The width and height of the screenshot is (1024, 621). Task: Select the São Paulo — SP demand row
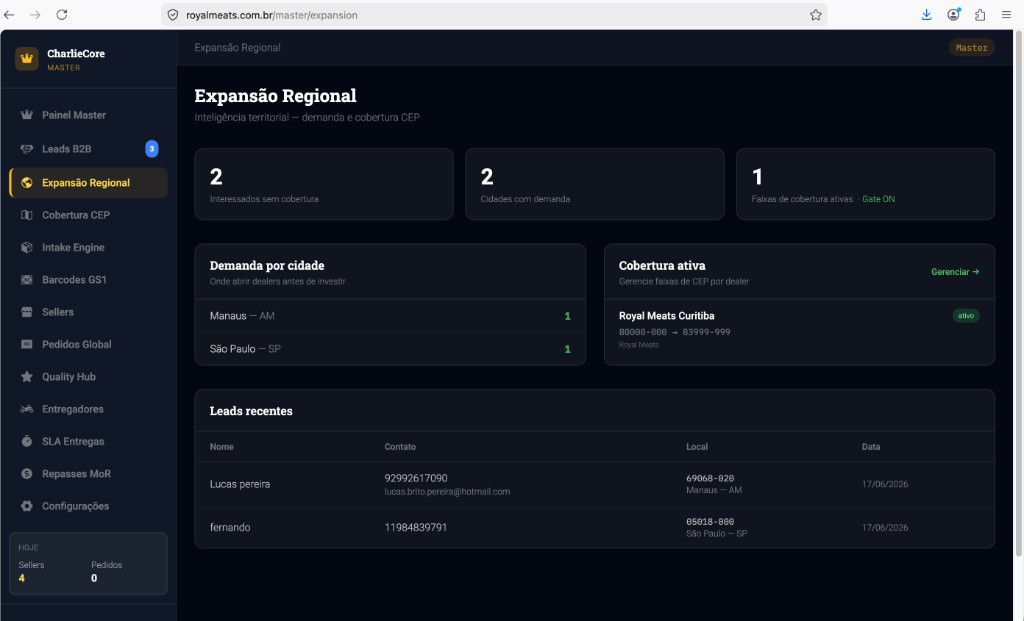[x=390, y=349]
